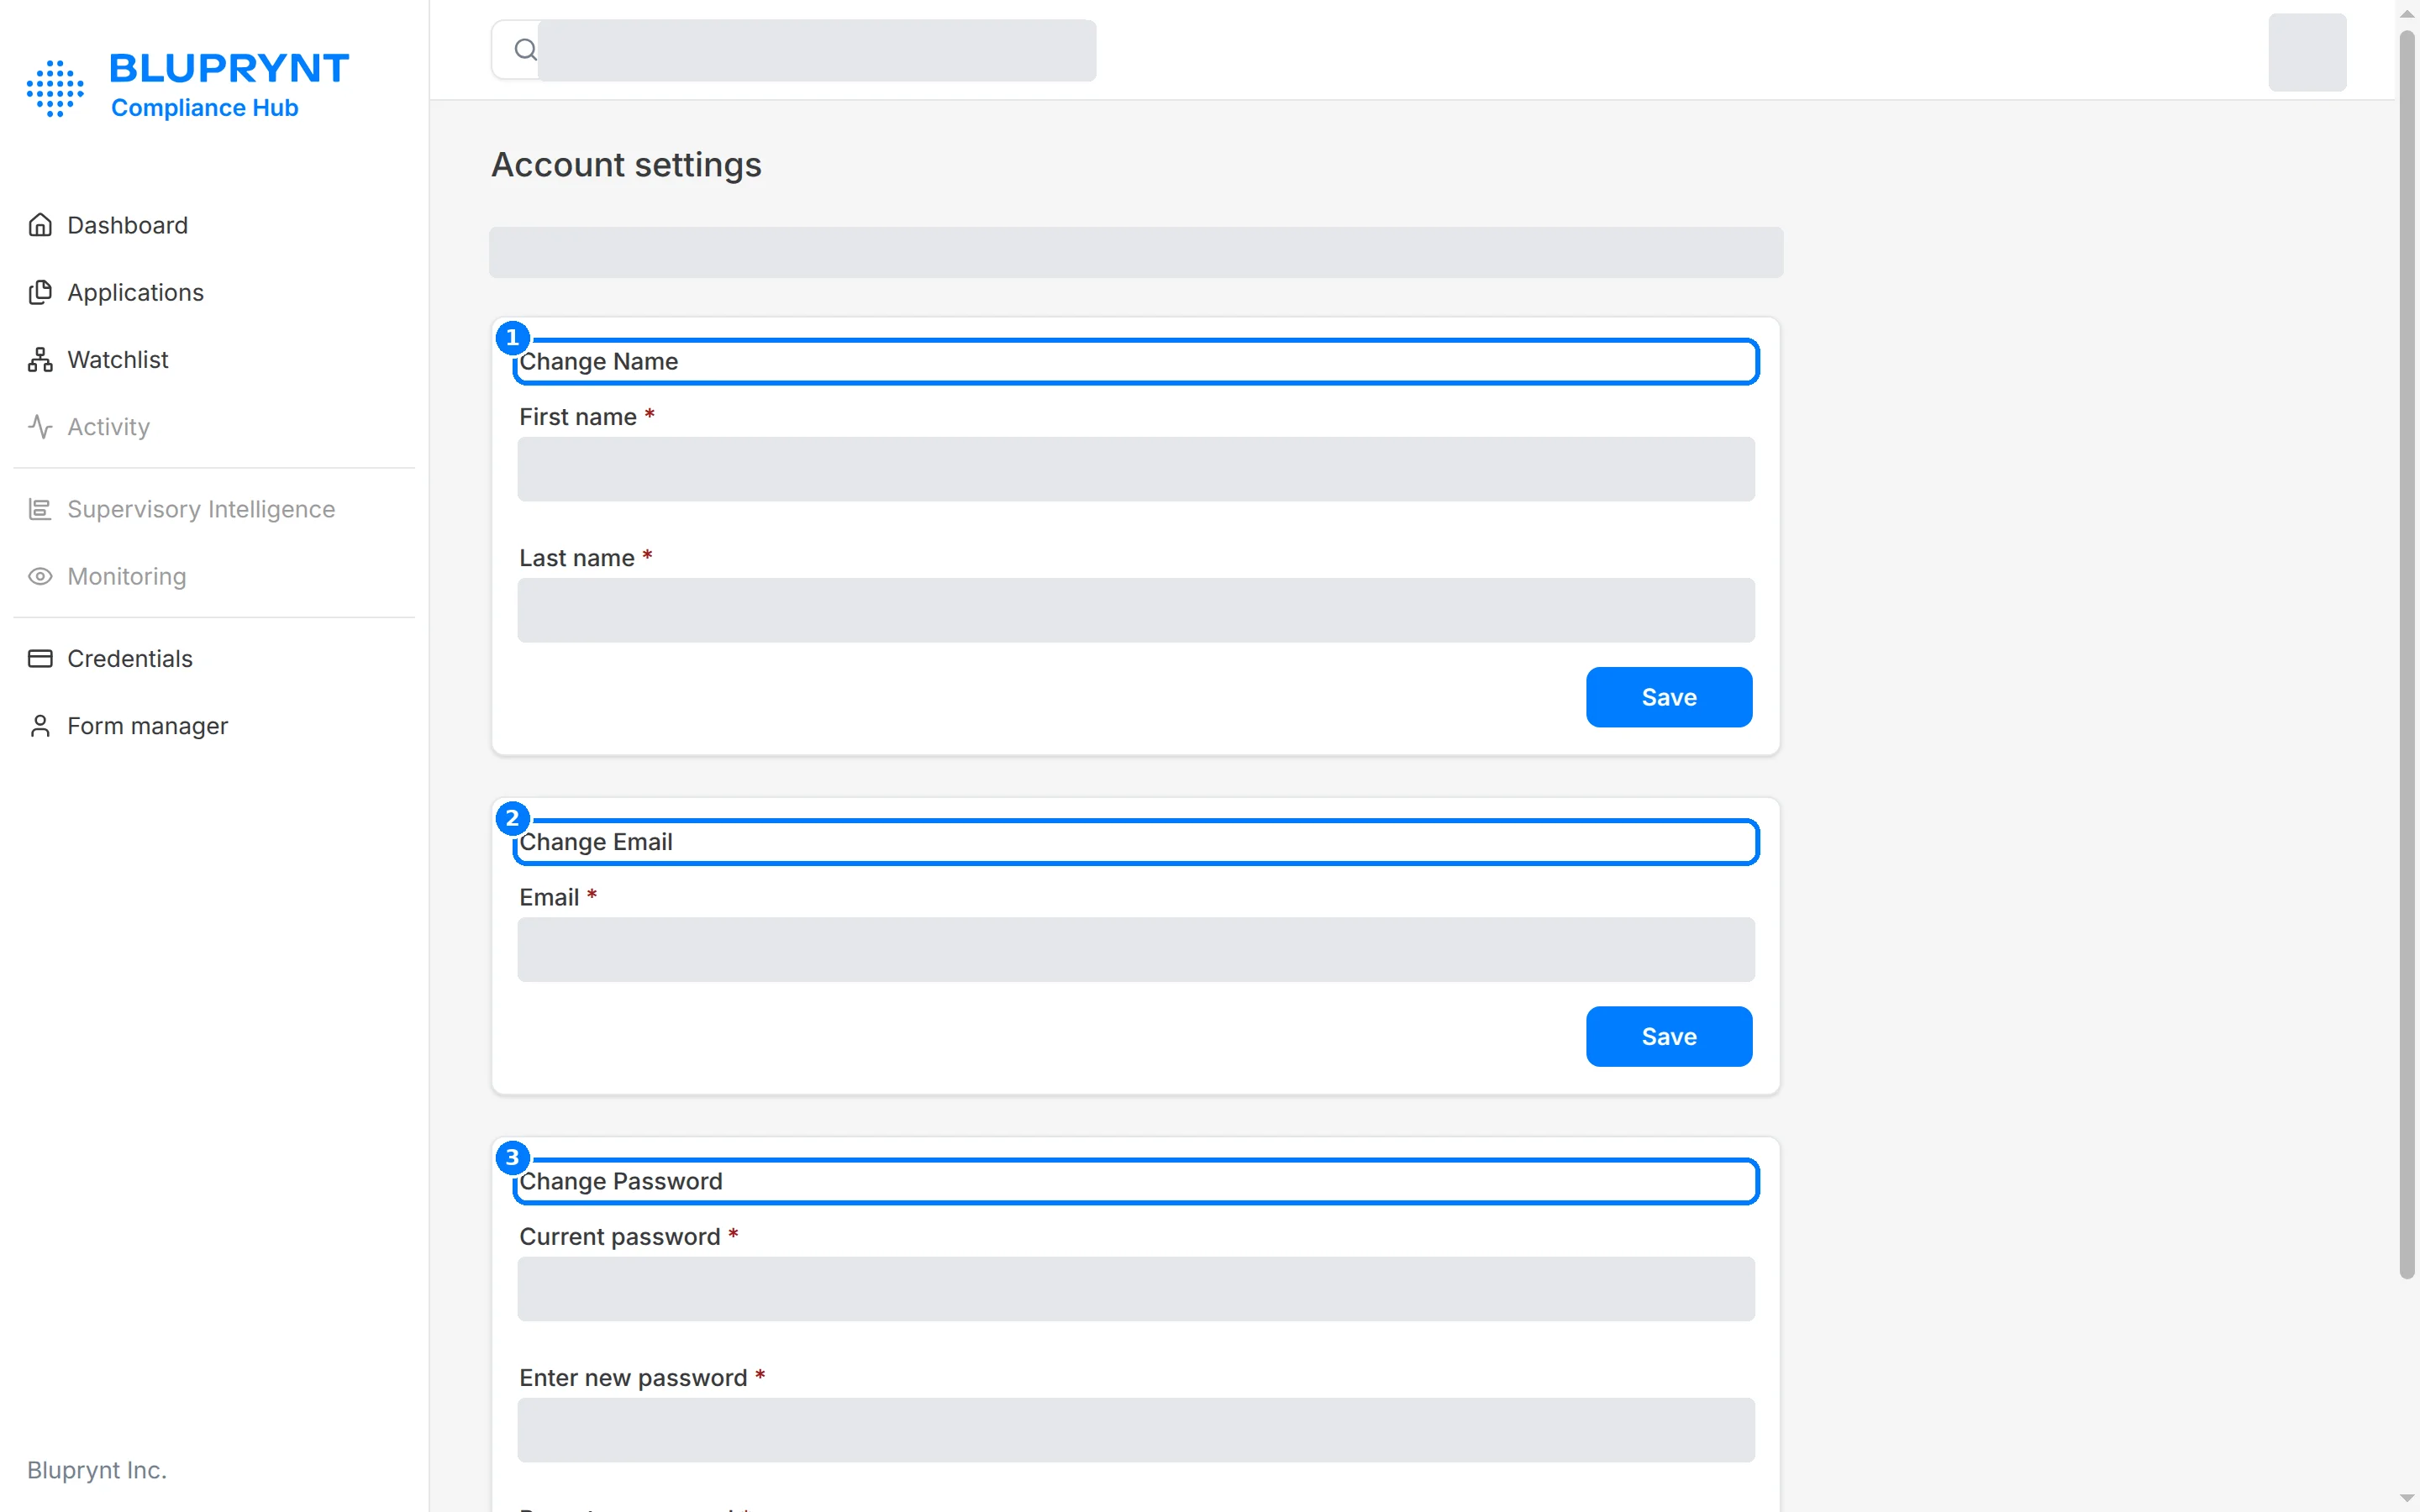Click the magnifier search icon
Screen dimensions: 2420x1512
[525, 49]
